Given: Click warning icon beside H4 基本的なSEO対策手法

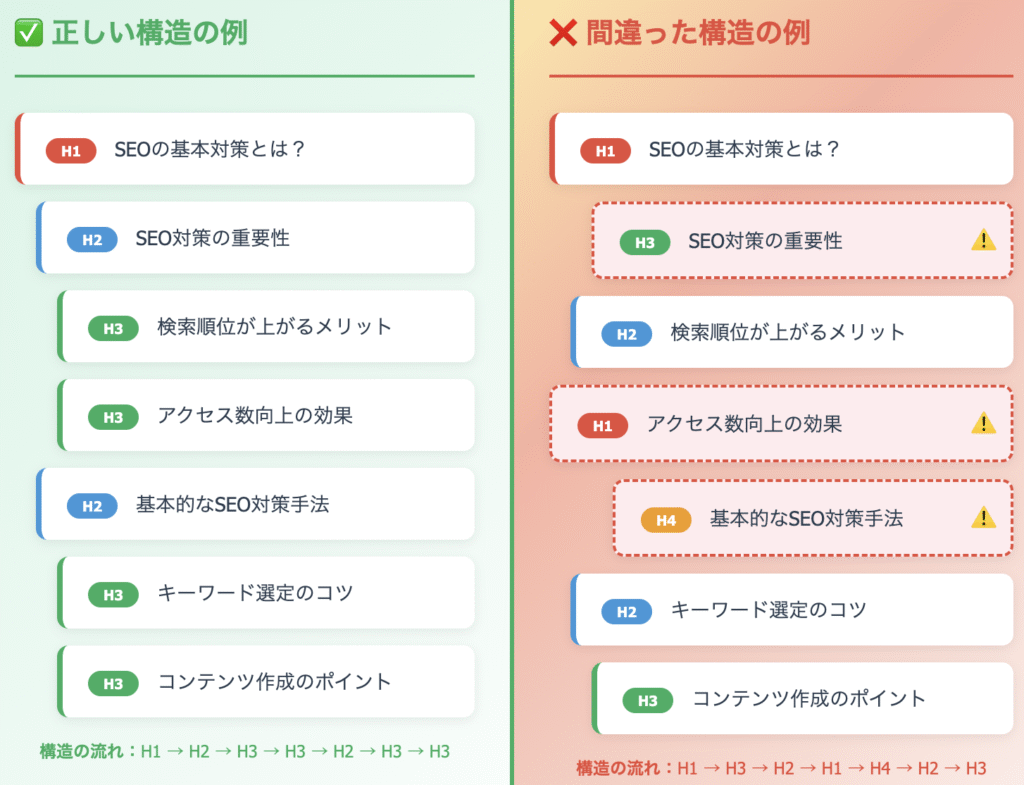Looking at the screenshot, I should (x=983, y=518).
